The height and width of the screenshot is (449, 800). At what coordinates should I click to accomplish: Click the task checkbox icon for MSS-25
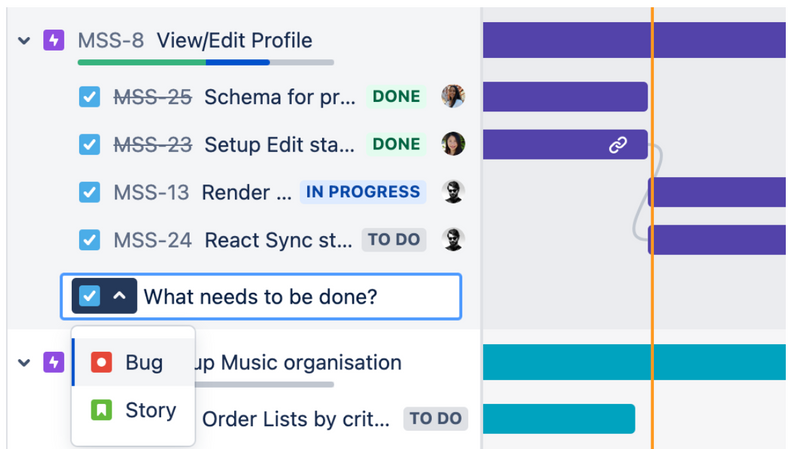click(90, 97)
